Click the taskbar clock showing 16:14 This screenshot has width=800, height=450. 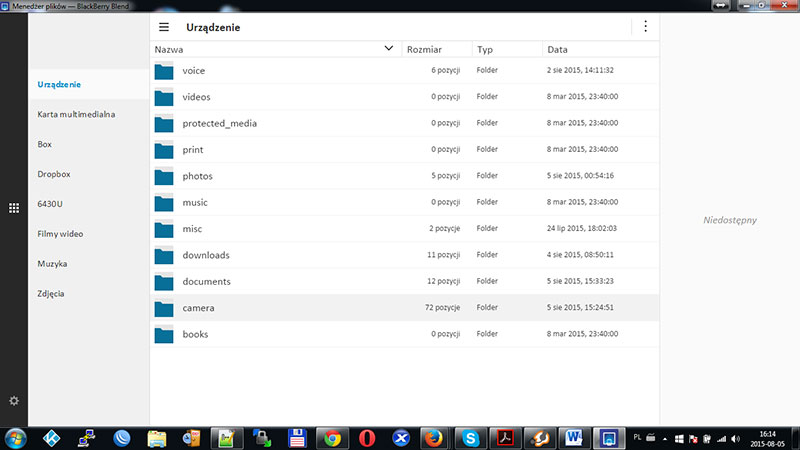(767, 439)
